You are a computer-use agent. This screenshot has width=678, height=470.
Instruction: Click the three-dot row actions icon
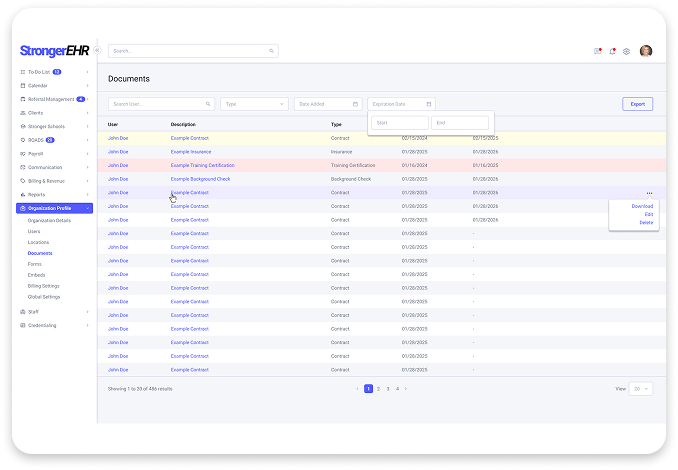pyautogui.click(x=649, y=192)
